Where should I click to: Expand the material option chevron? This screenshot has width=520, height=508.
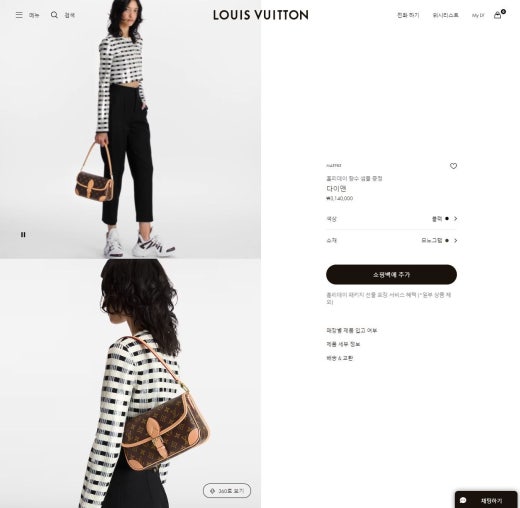click(455, 240)
